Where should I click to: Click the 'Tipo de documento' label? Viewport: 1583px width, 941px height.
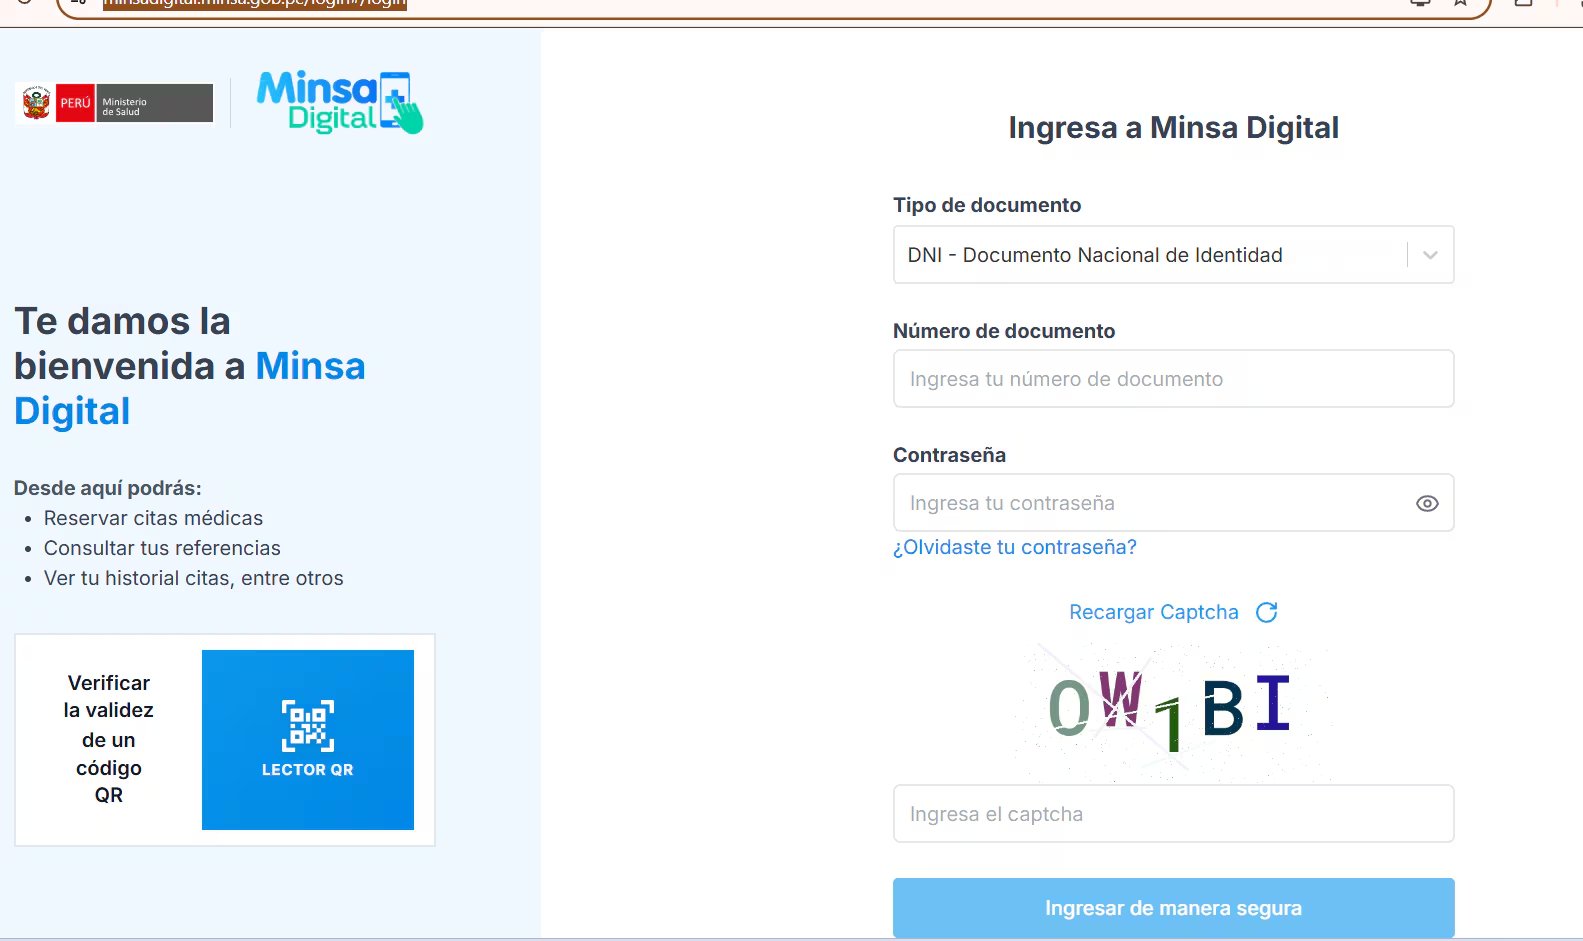(x=987, y=205)
